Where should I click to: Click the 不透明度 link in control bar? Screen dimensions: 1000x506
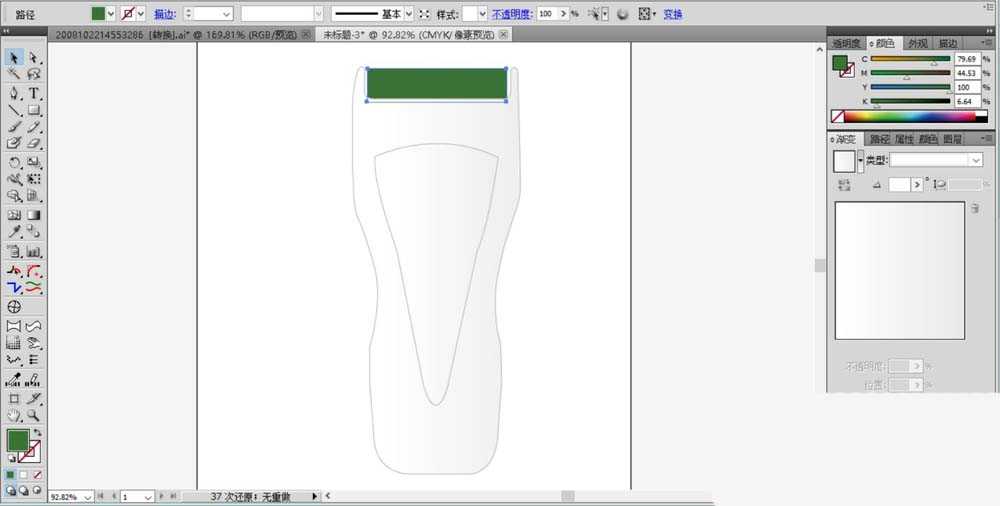tap(512, 14)
